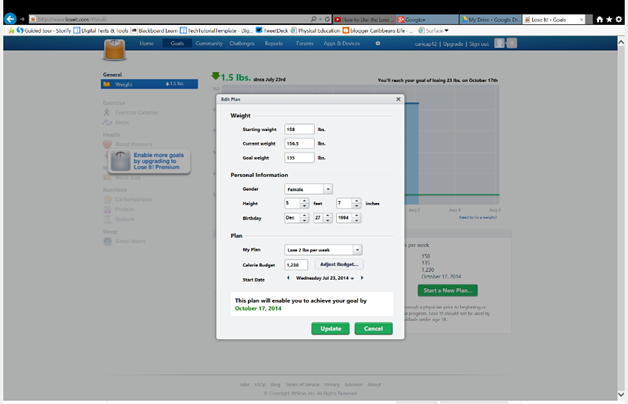
Task: Click the height feet stepper
Action: (304, 203)
